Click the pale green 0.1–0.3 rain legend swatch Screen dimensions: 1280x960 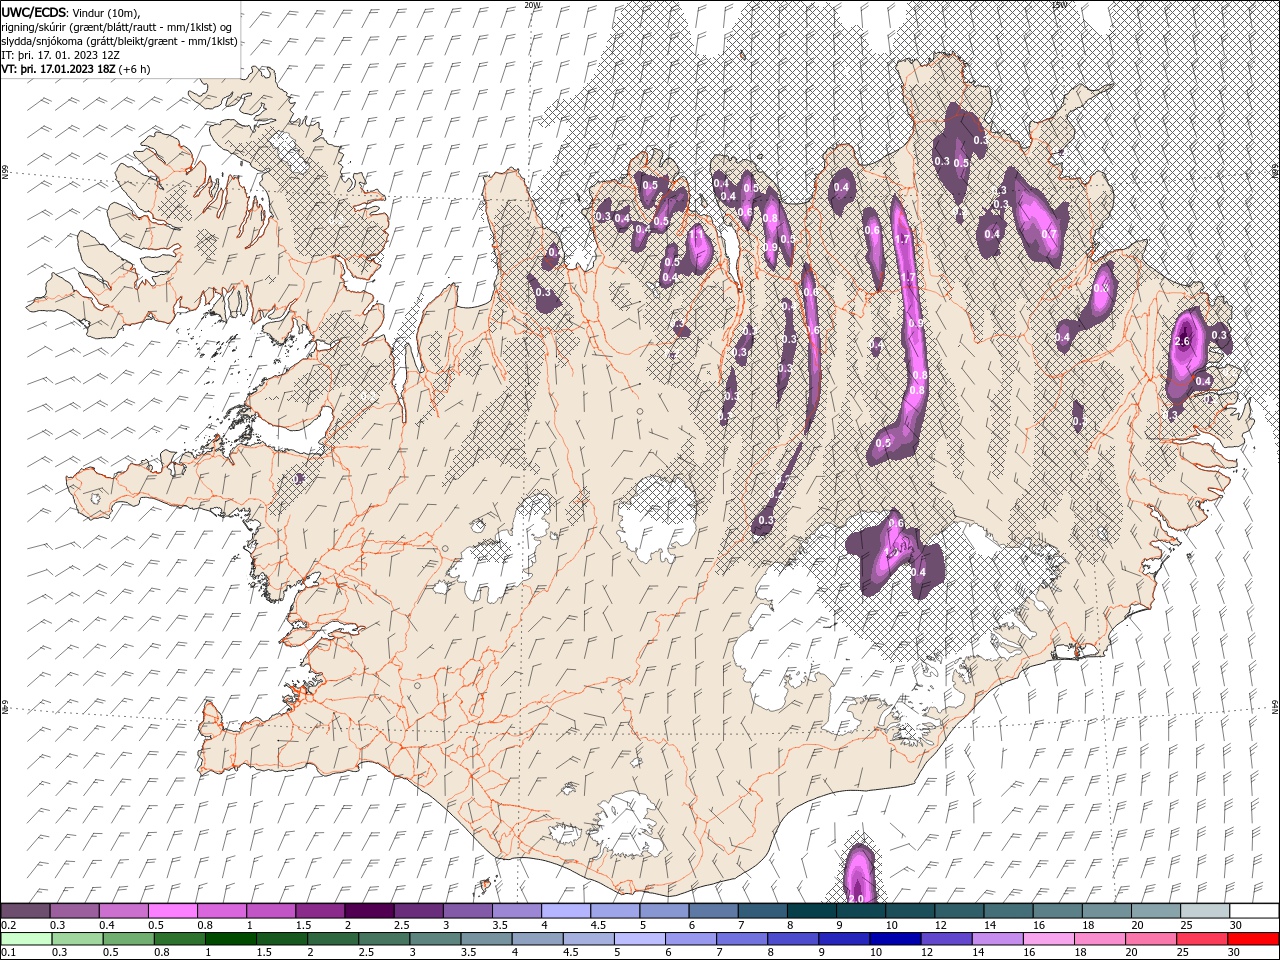pyautogui.click(x=27, y=939)
